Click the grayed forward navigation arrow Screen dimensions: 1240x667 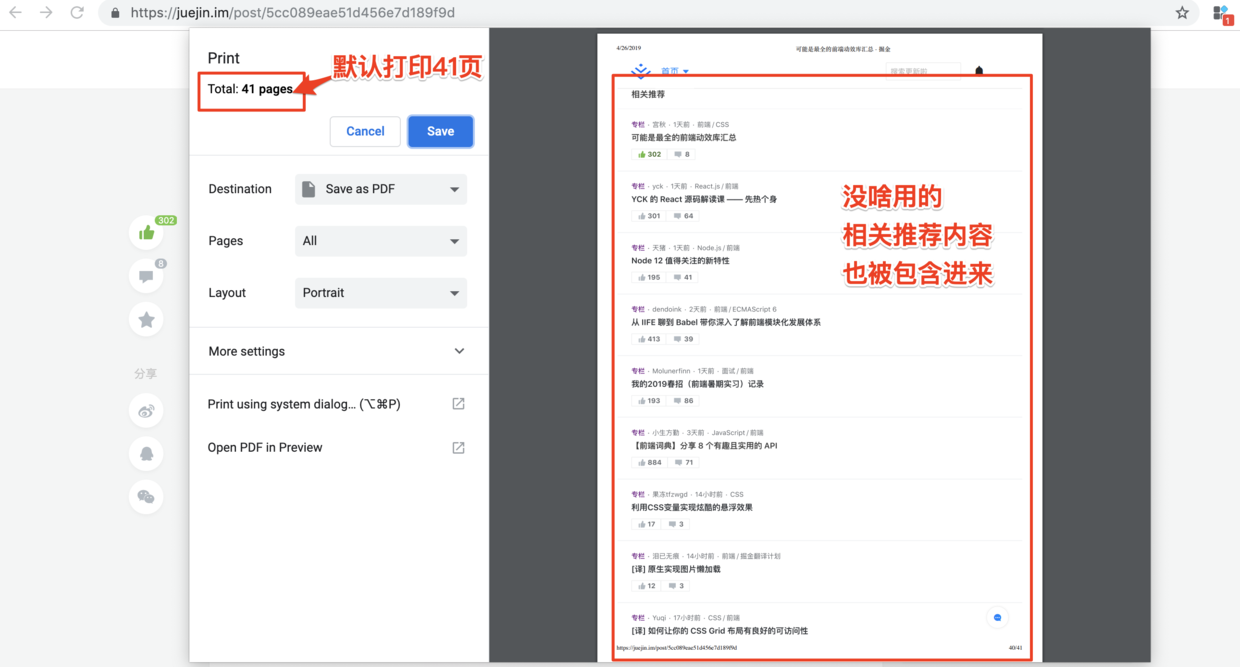pyautogui.click(x=47, y=13)
